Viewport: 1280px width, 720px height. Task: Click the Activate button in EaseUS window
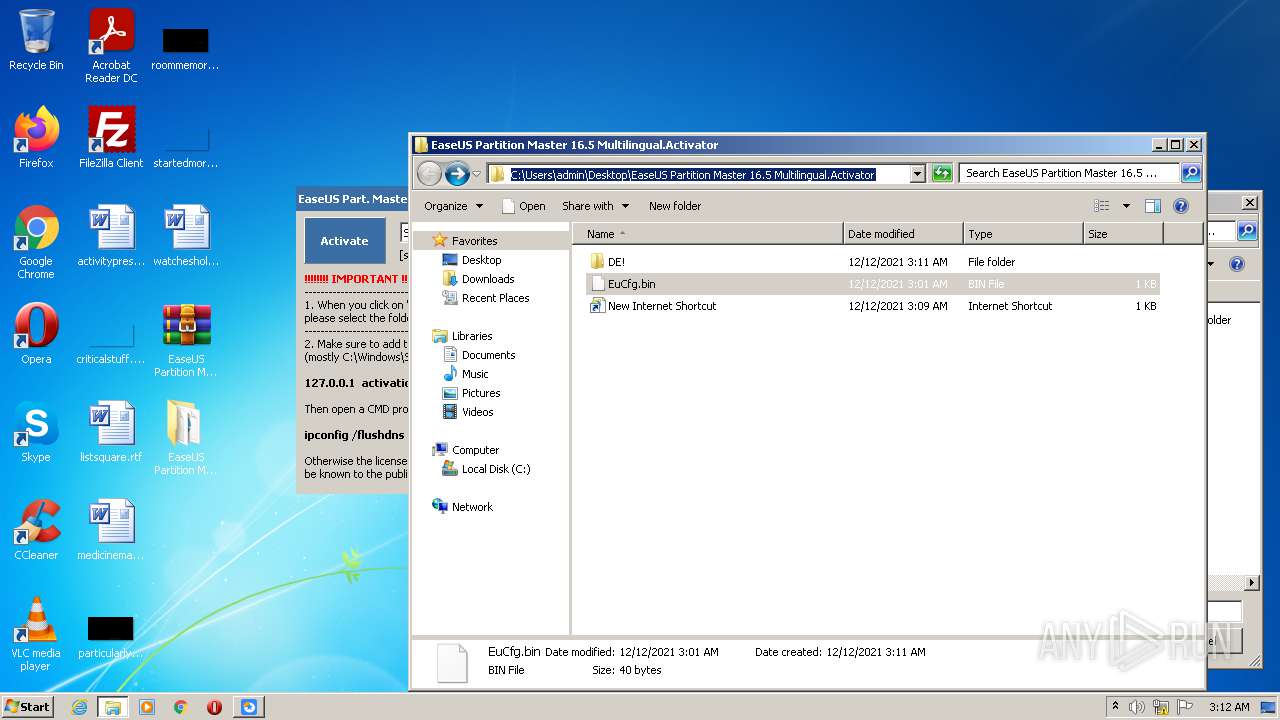344,241
